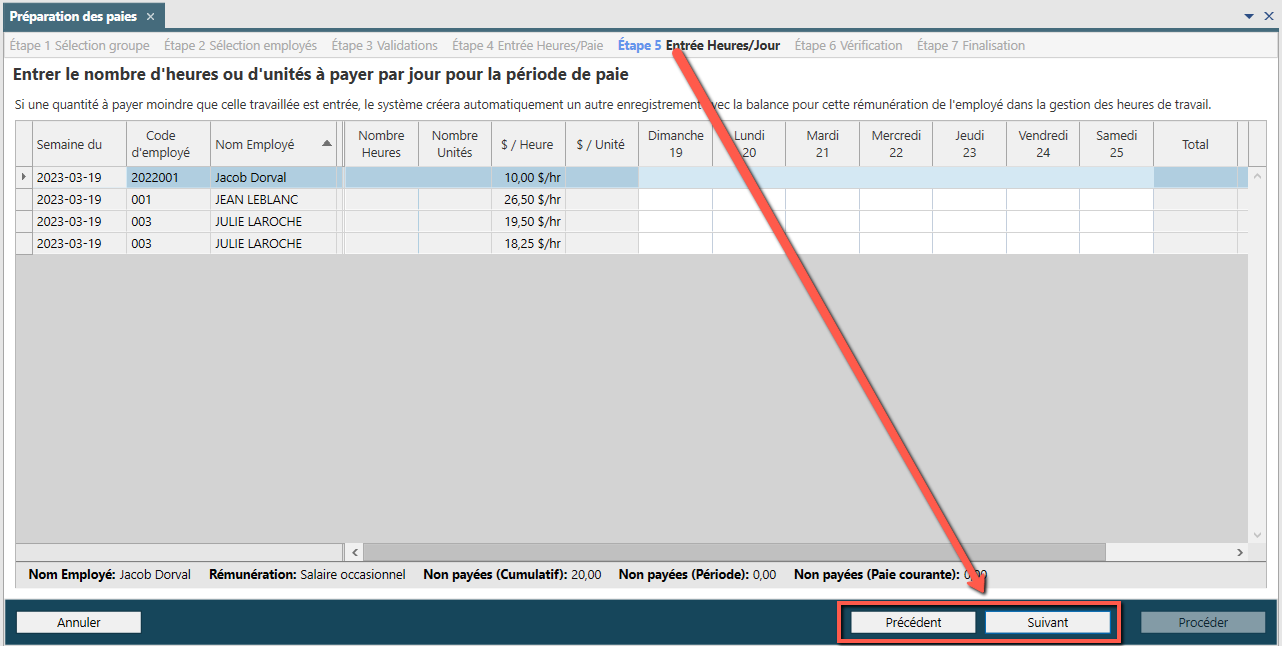1282x646 pixels.
Task: Click the $ / Heure column header
Action: (x=528, y=144)
